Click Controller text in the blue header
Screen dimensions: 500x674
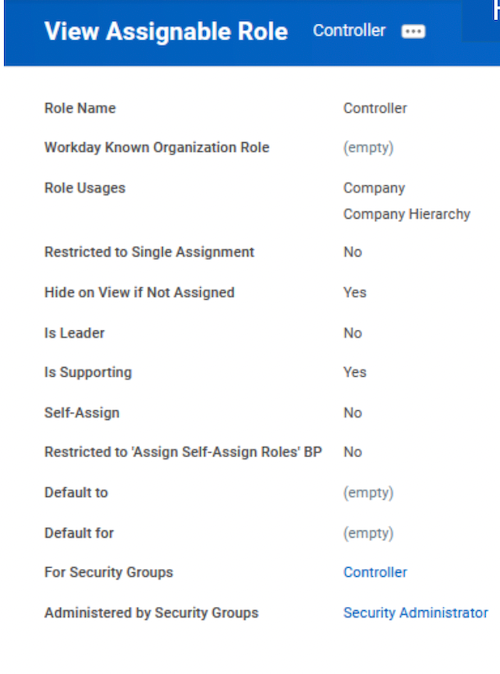(x=349, y=31)
